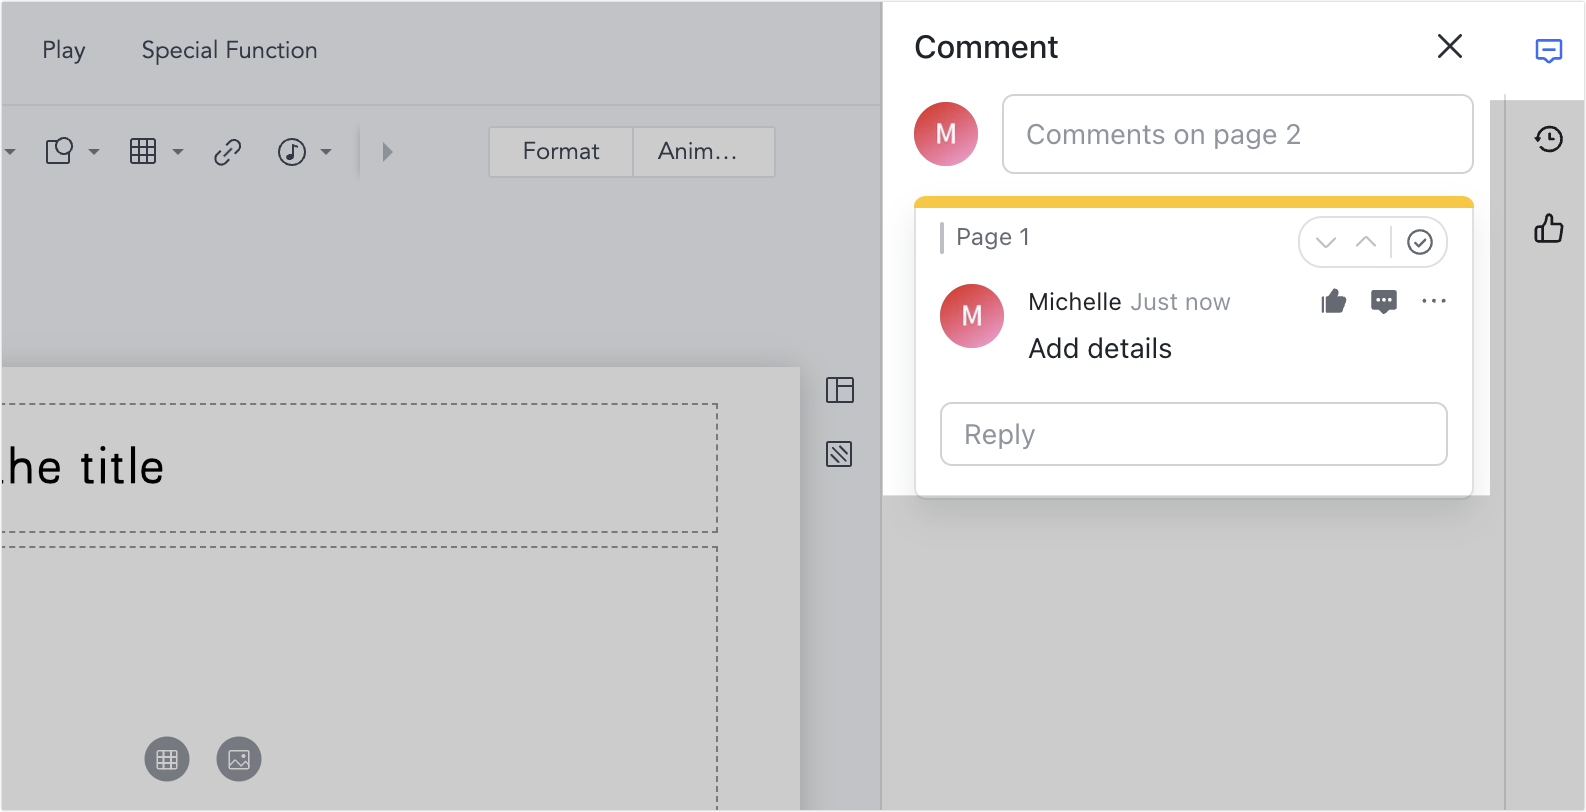Insert an image into the slide placeholder
This screenshot has height=812, width=1586.
[238, 759]
